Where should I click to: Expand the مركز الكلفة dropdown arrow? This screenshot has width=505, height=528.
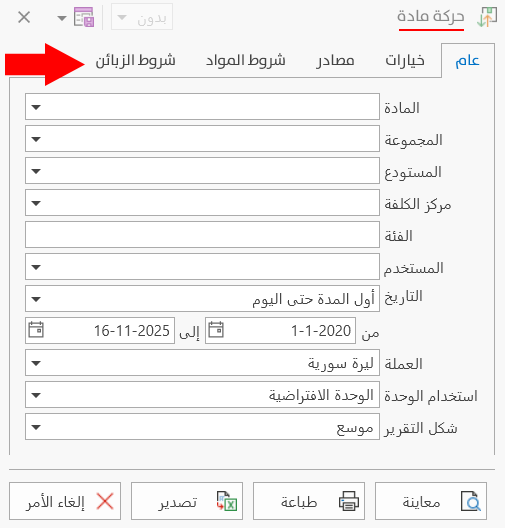[36, 203]
